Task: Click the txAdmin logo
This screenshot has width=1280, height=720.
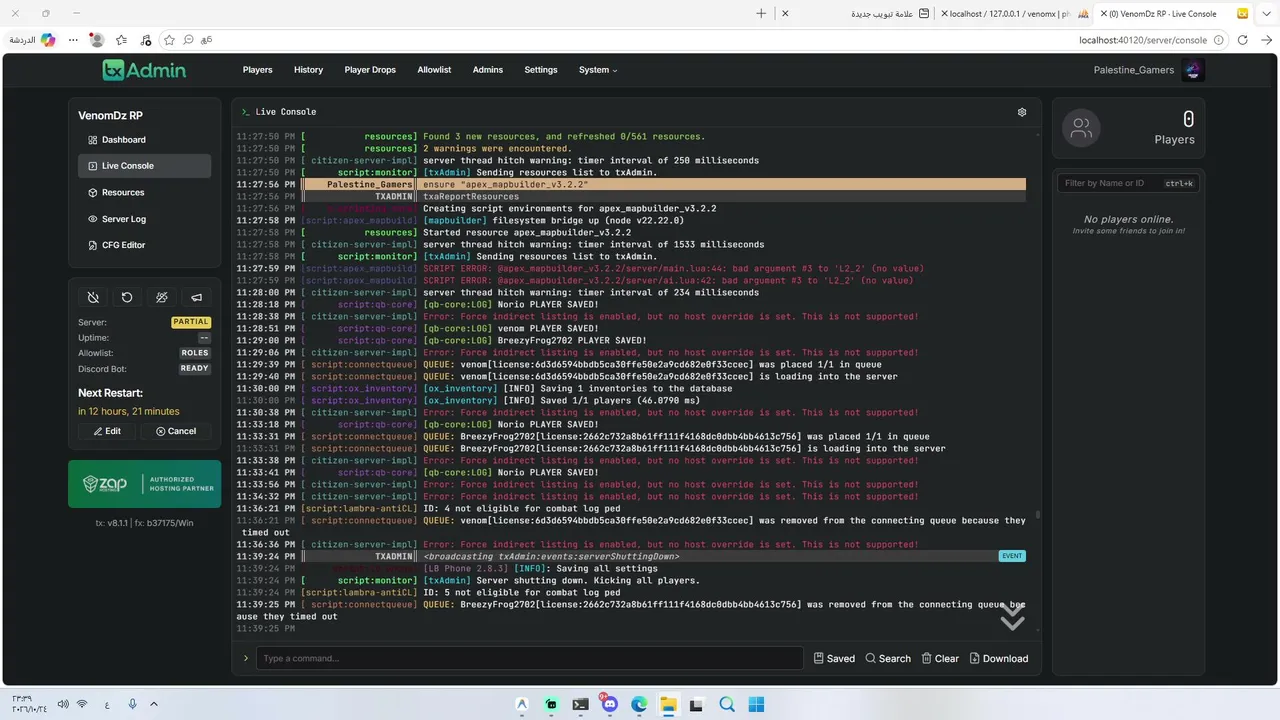Action: tap(144, 70)
